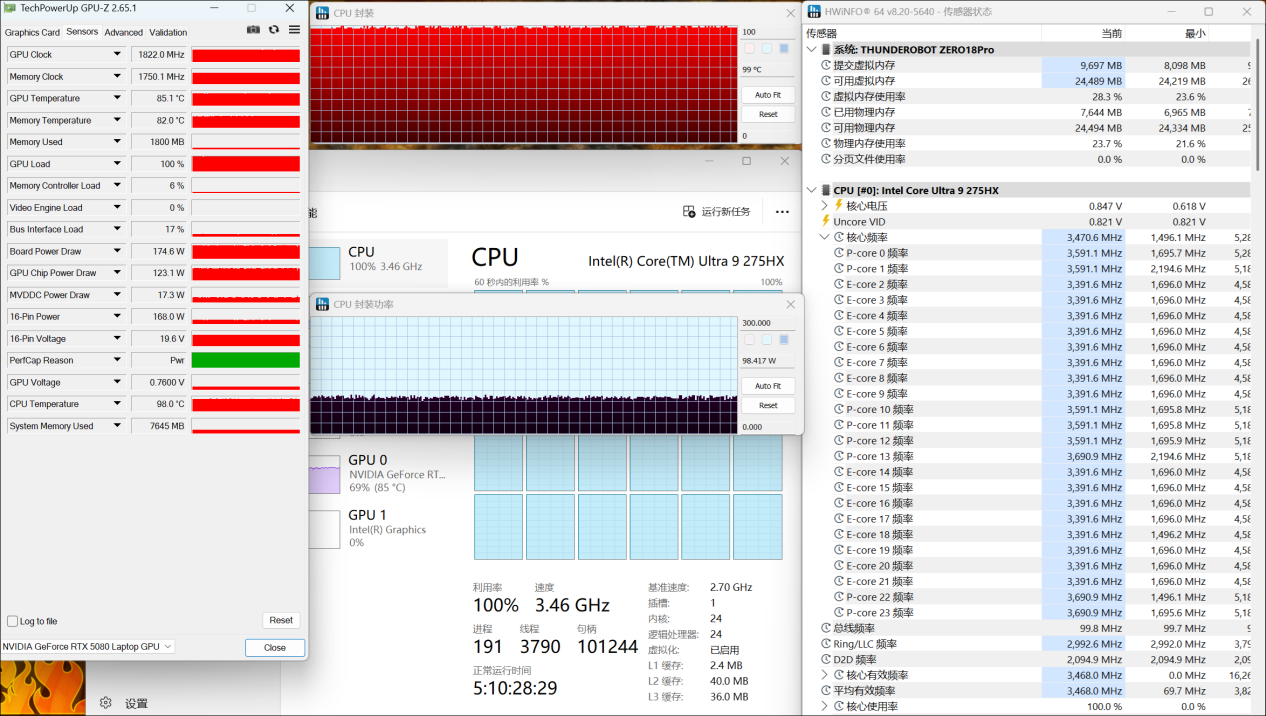Click the clock icon beside 提交虚拟内存
The height and width of the screenshot is (716, 1266).
tap(825, 65)
